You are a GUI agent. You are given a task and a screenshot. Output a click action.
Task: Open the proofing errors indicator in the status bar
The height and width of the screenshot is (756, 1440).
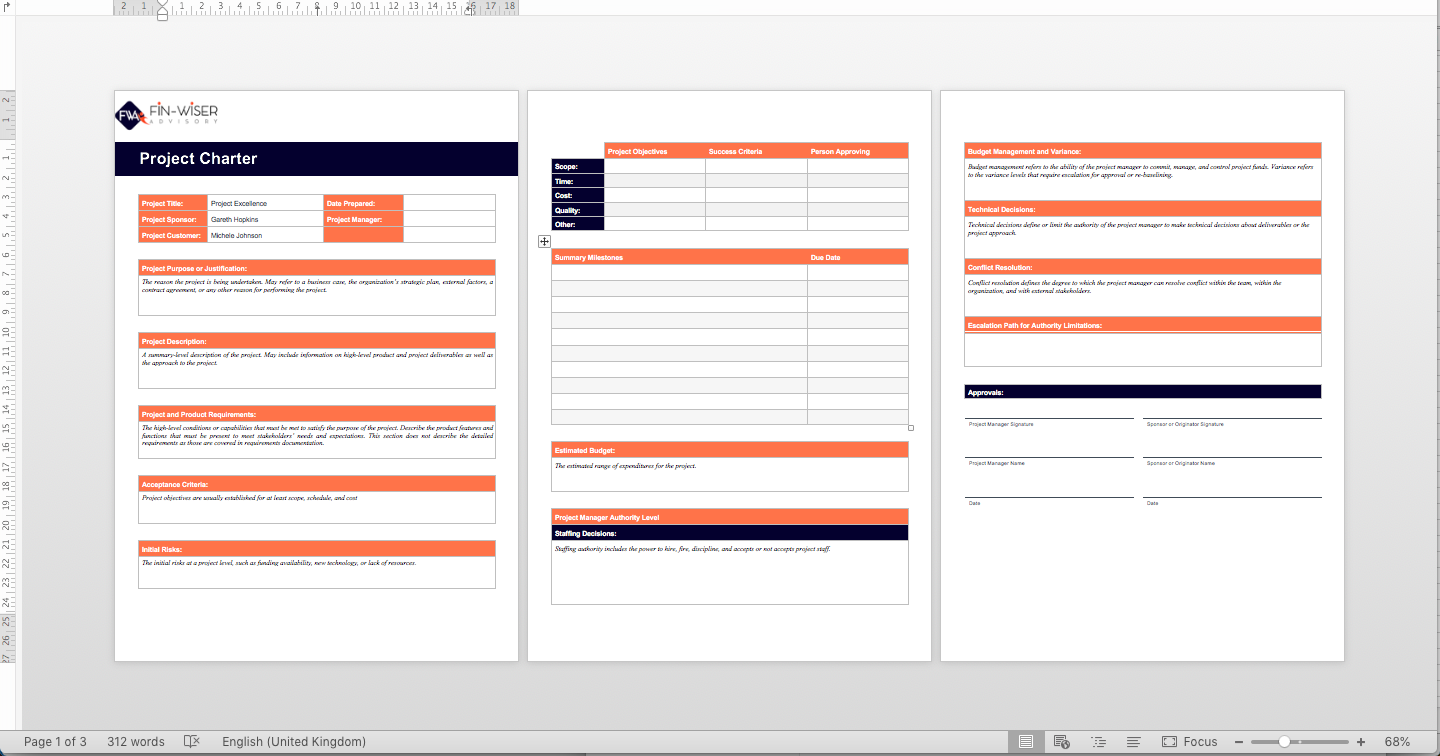[191, 741]
